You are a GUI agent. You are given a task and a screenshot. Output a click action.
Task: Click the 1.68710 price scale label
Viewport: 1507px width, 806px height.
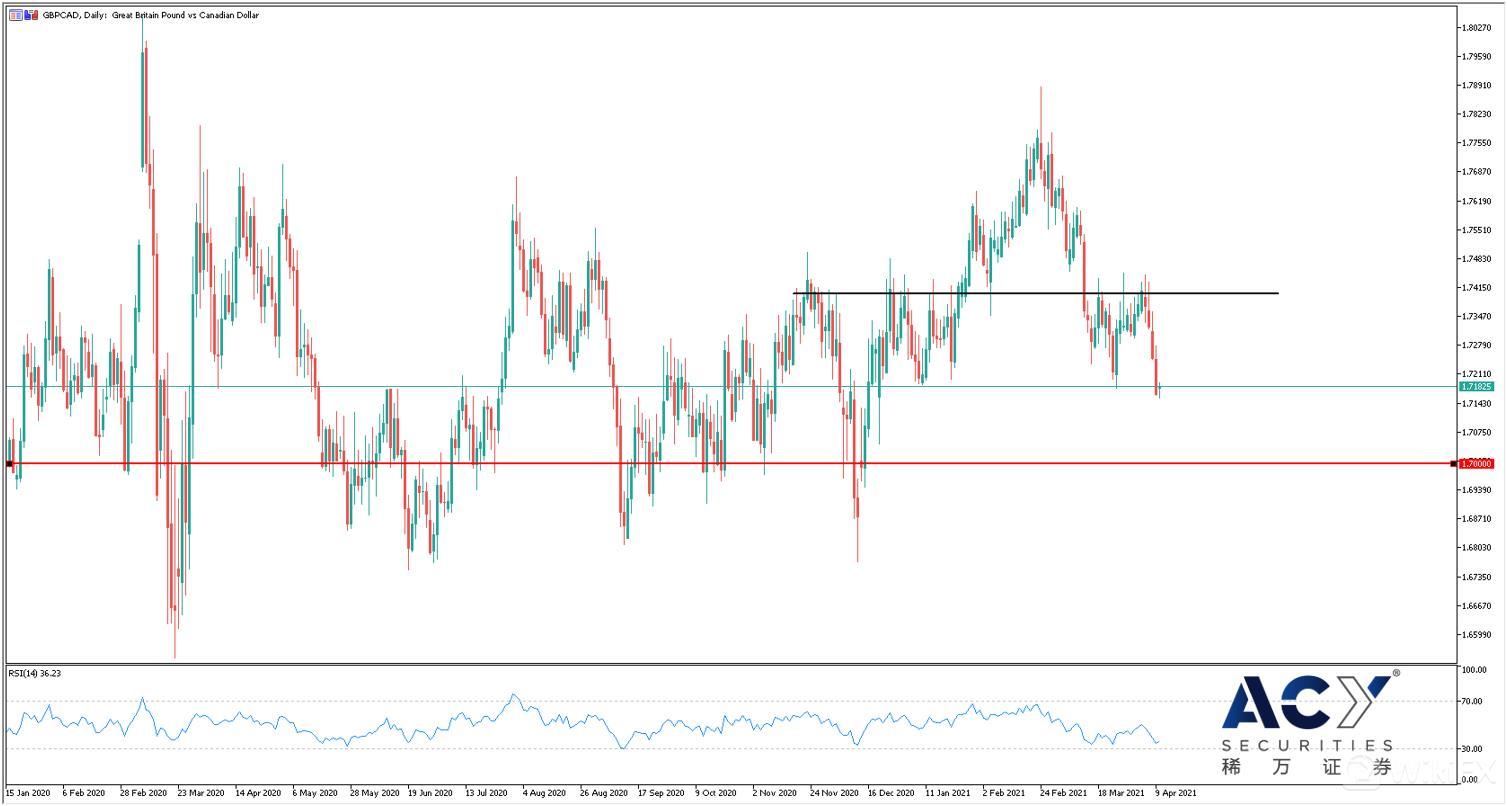(1476, 519)
